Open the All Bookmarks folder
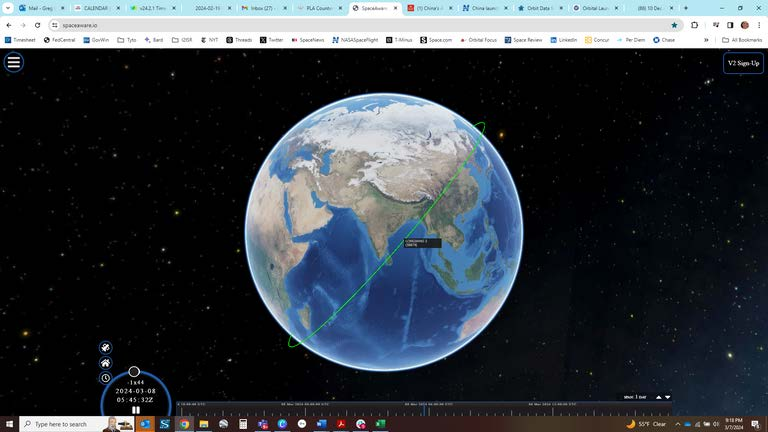This screenshot has height=432, width=768. (742, 40)
